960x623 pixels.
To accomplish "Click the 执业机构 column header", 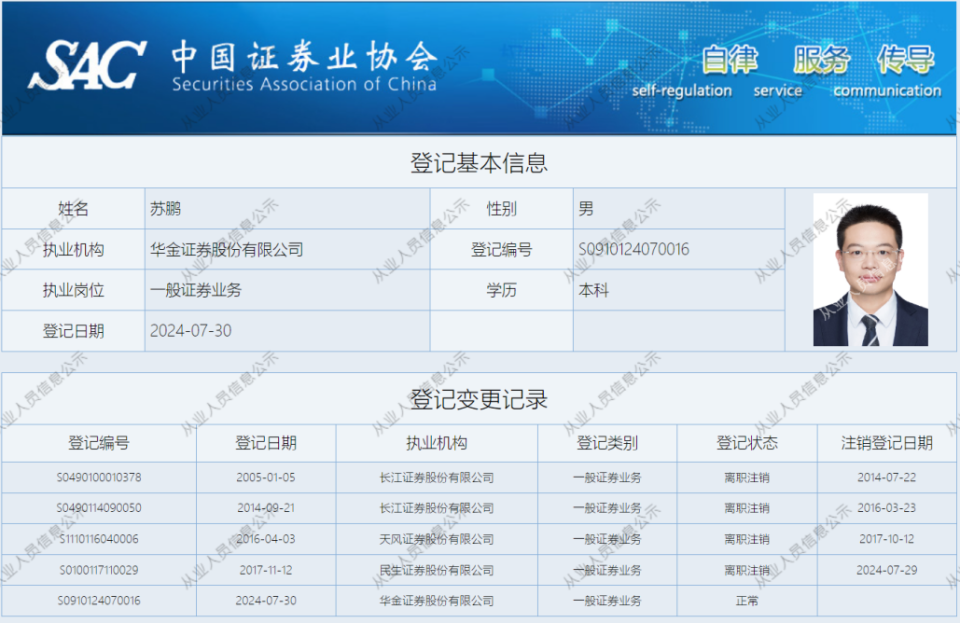I will click(x=439, y=443).
